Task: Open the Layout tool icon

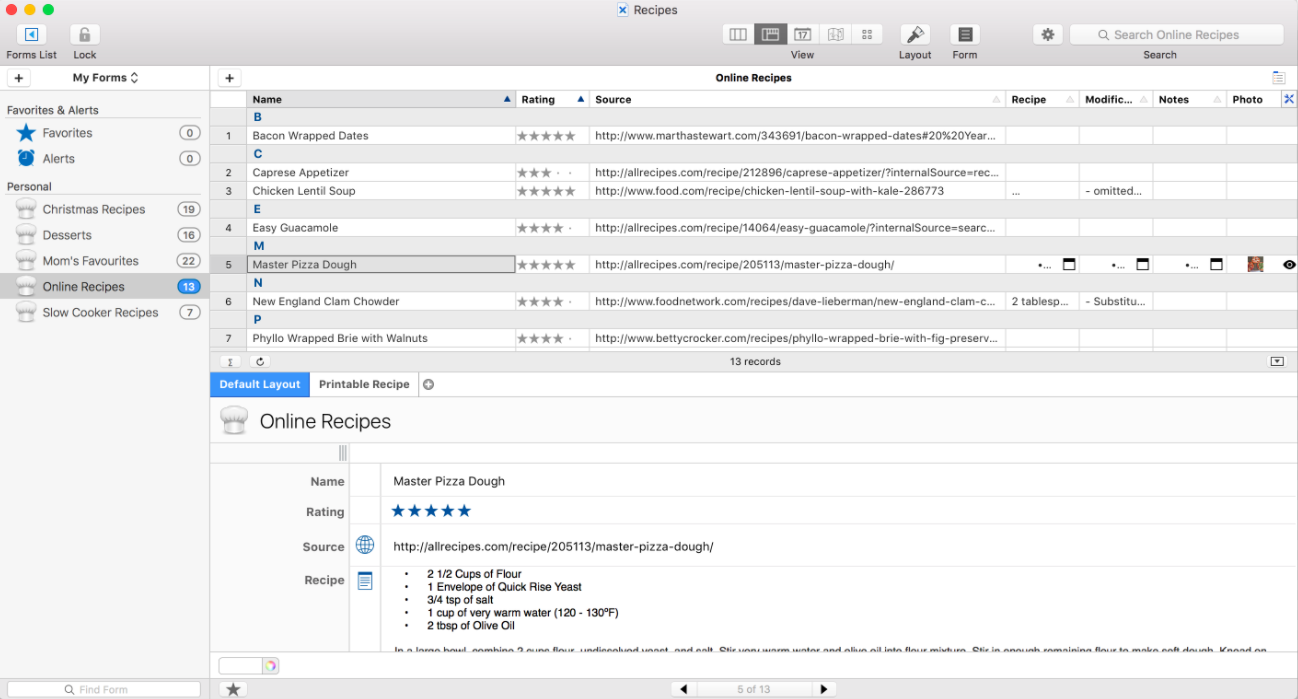Action: click(x=915, y=35)
